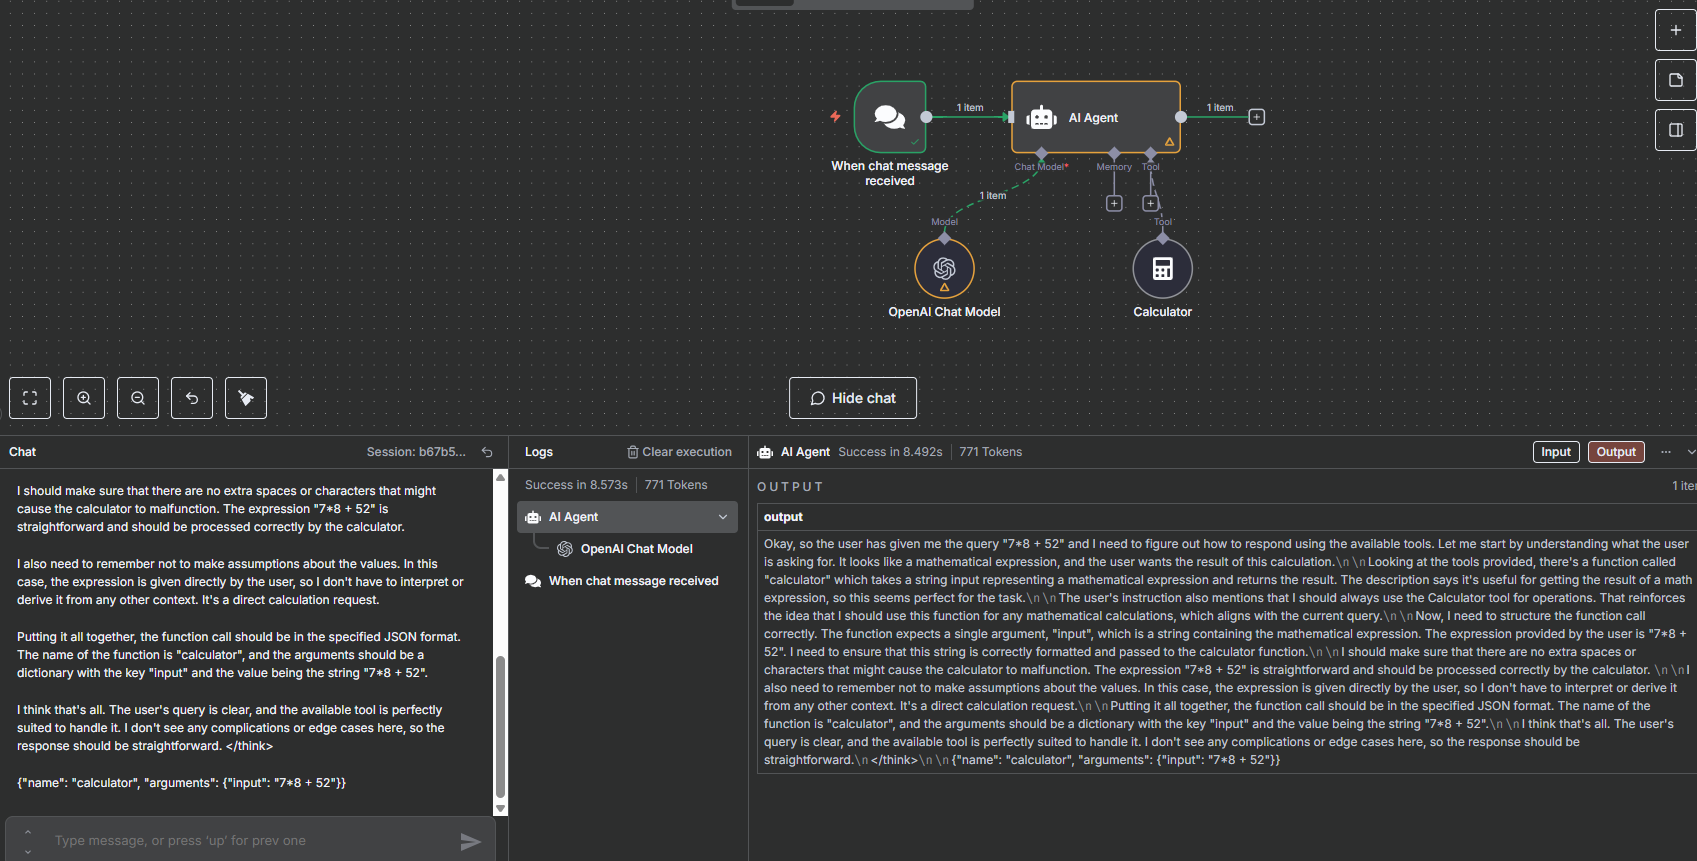Screen dimensions: 1697x861
Task: Collapse the AI Agent log entry chevron
Action: point(722,517)
